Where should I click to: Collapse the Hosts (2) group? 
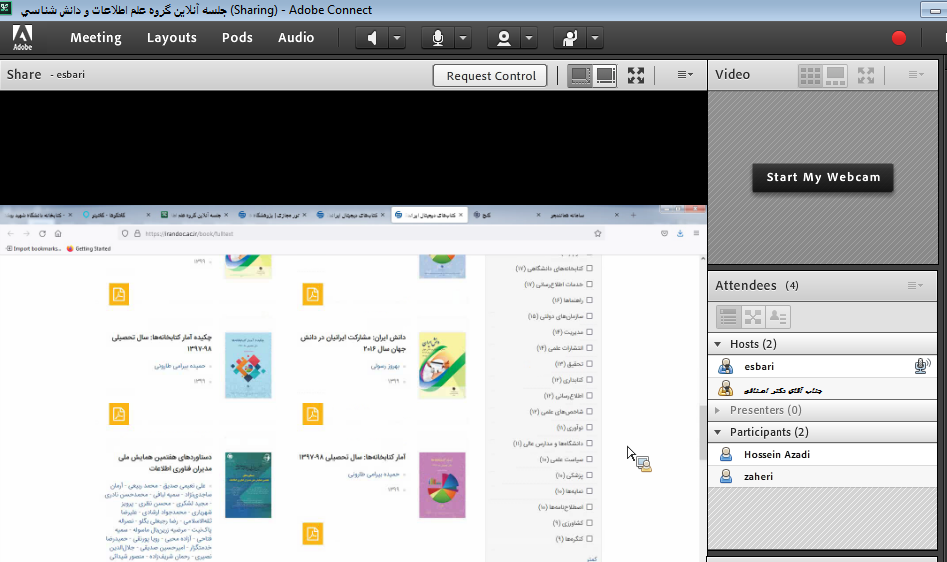pyautogui.click(x=718, y=344)
